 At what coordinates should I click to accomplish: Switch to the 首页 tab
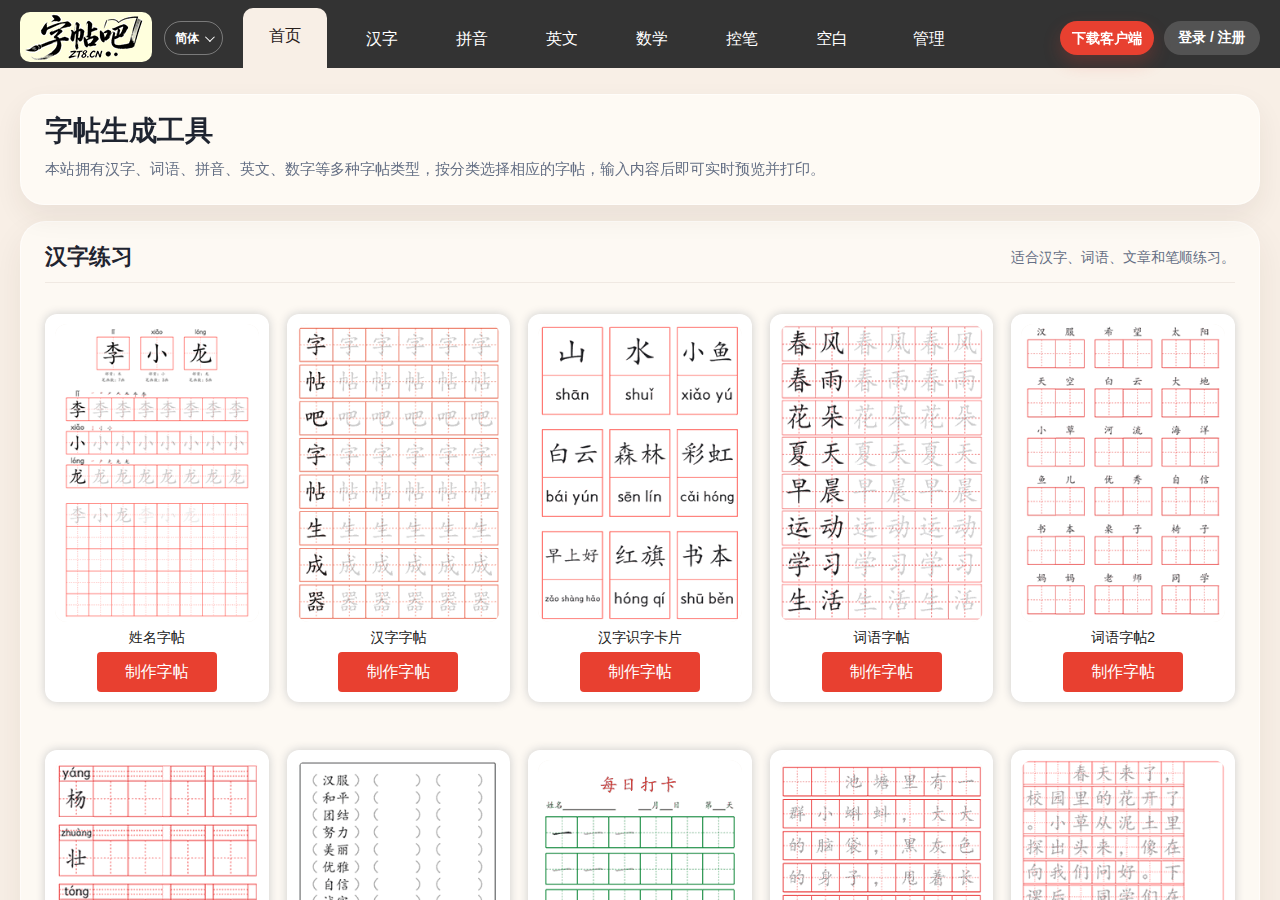[x=285, y=37]
